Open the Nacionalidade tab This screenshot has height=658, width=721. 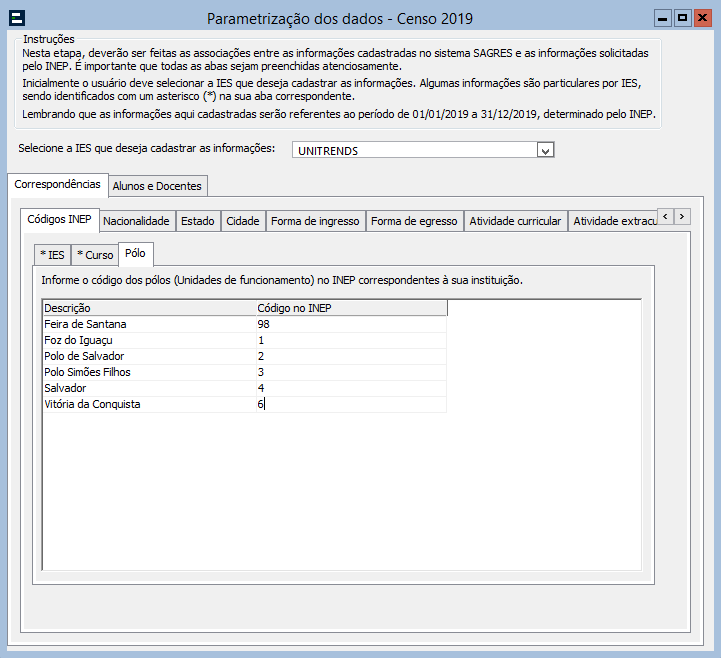point(136,221)
